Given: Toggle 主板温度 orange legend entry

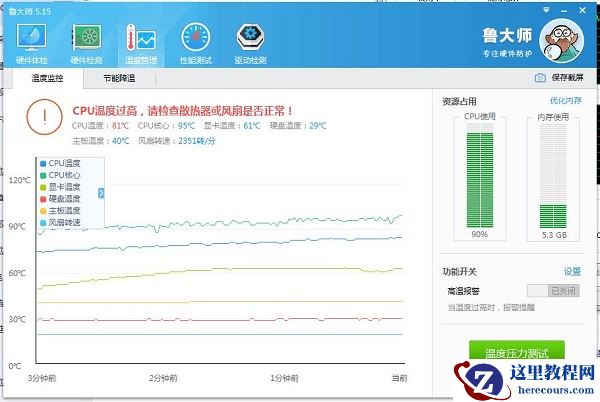Looking at the screenshot, I should (x=60, y=211).
